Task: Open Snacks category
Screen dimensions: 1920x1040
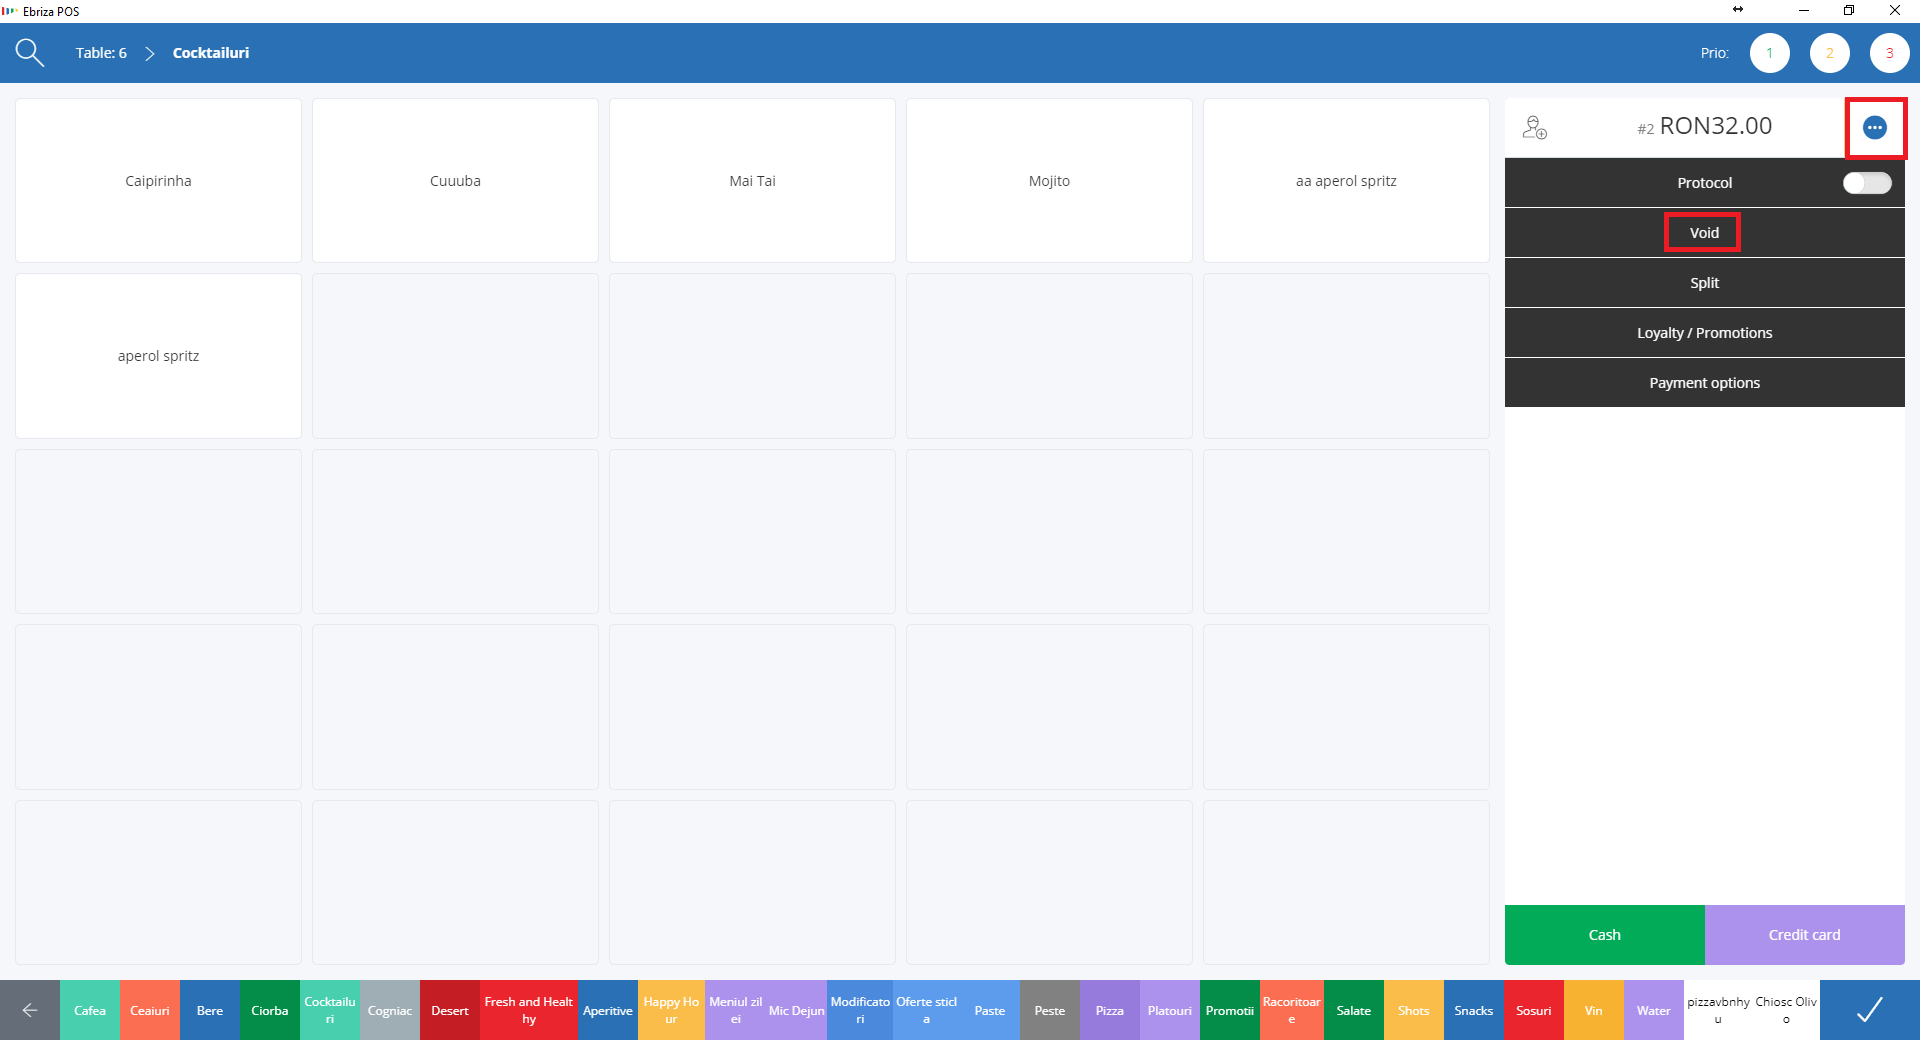Action: 1474,1010
